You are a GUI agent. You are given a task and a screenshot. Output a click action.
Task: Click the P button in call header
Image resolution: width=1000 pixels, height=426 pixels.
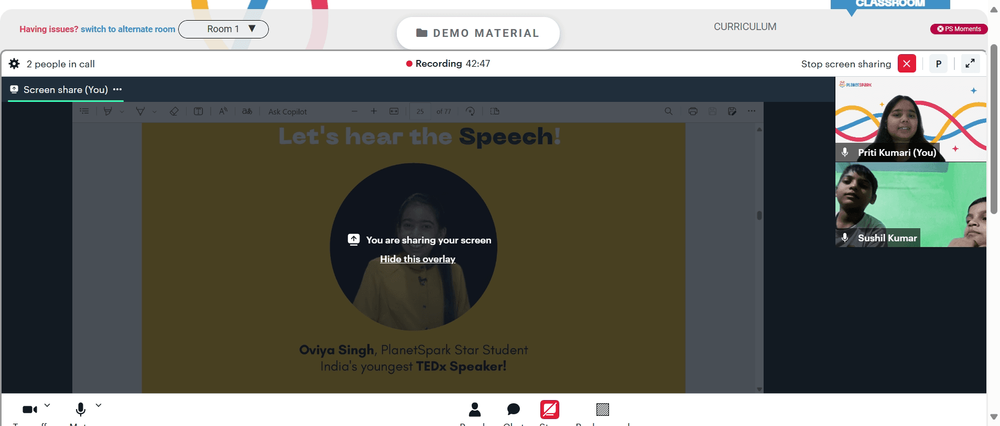[938, 64]
